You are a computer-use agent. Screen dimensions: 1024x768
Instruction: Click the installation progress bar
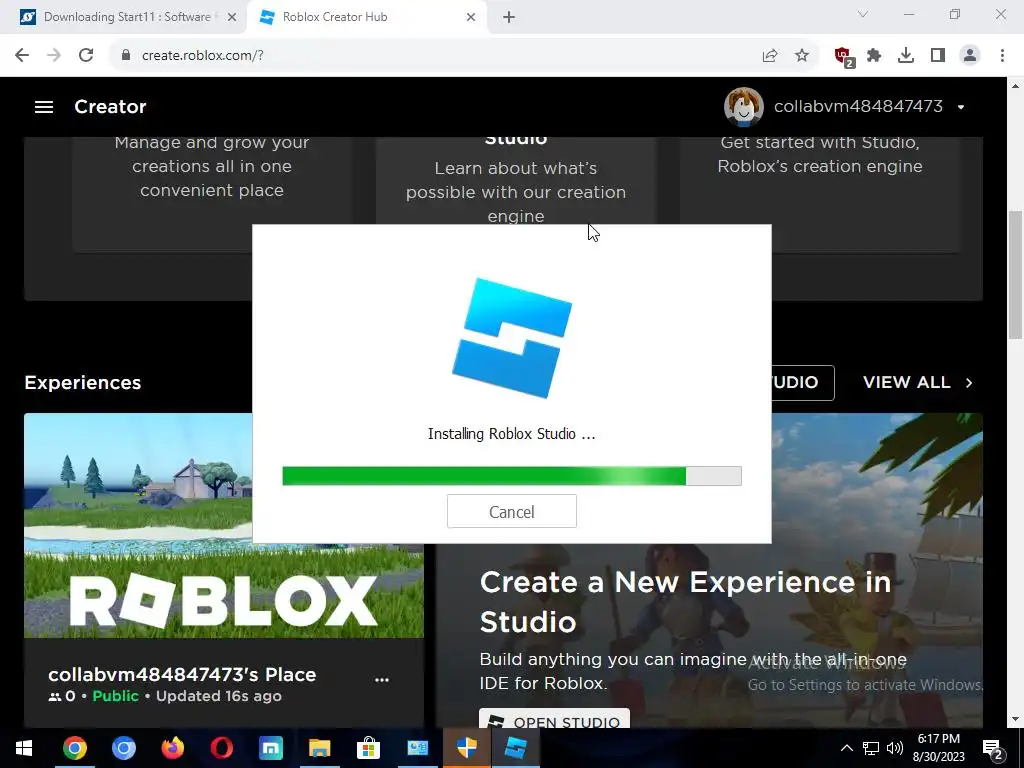511,476
